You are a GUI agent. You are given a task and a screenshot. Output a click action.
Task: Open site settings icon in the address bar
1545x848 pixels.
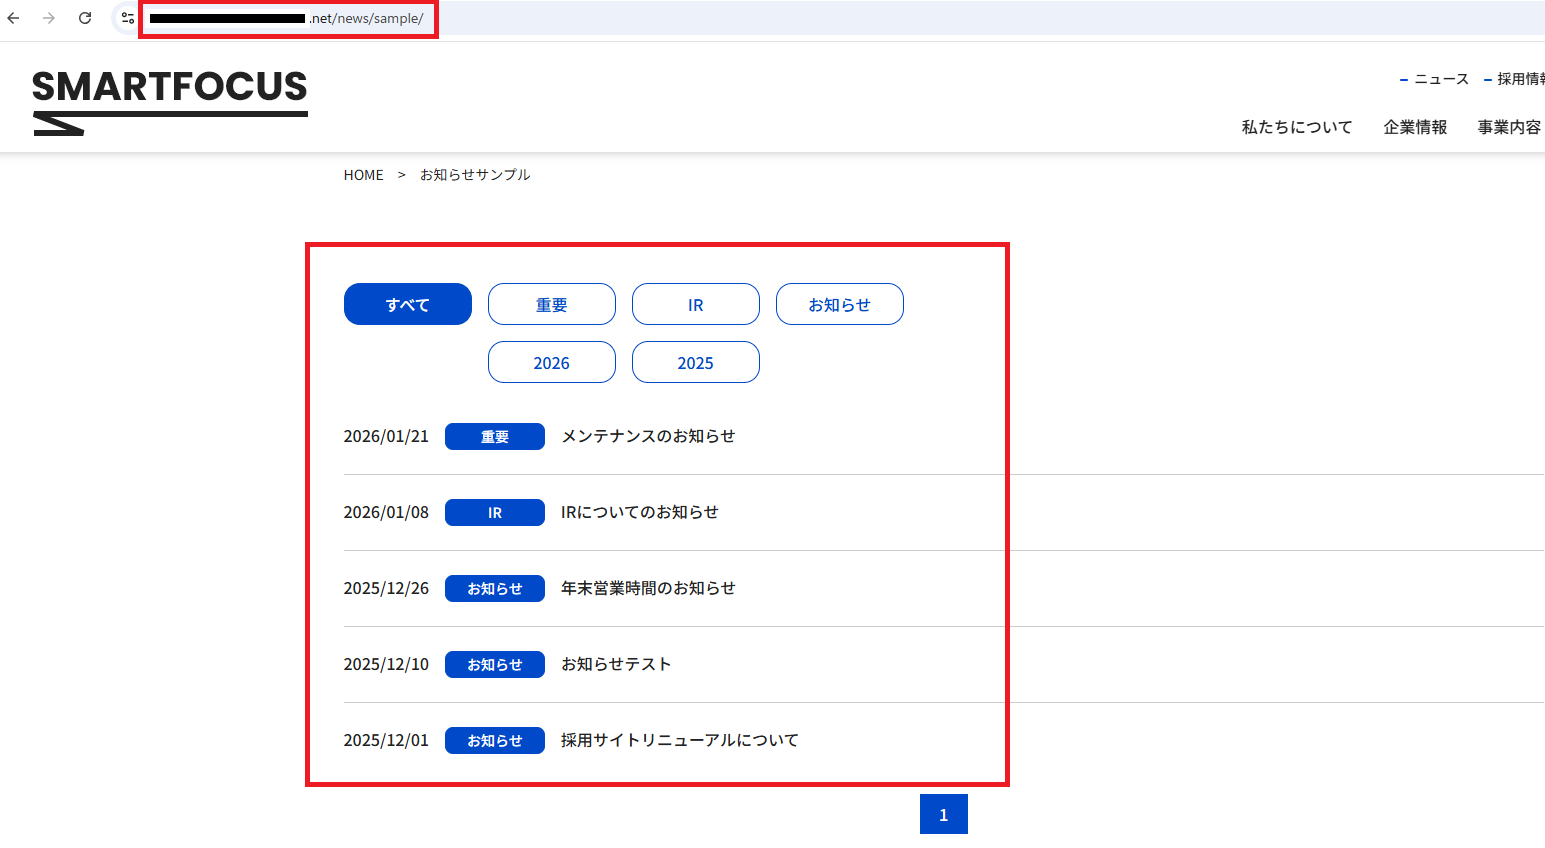tap(127, 17)
